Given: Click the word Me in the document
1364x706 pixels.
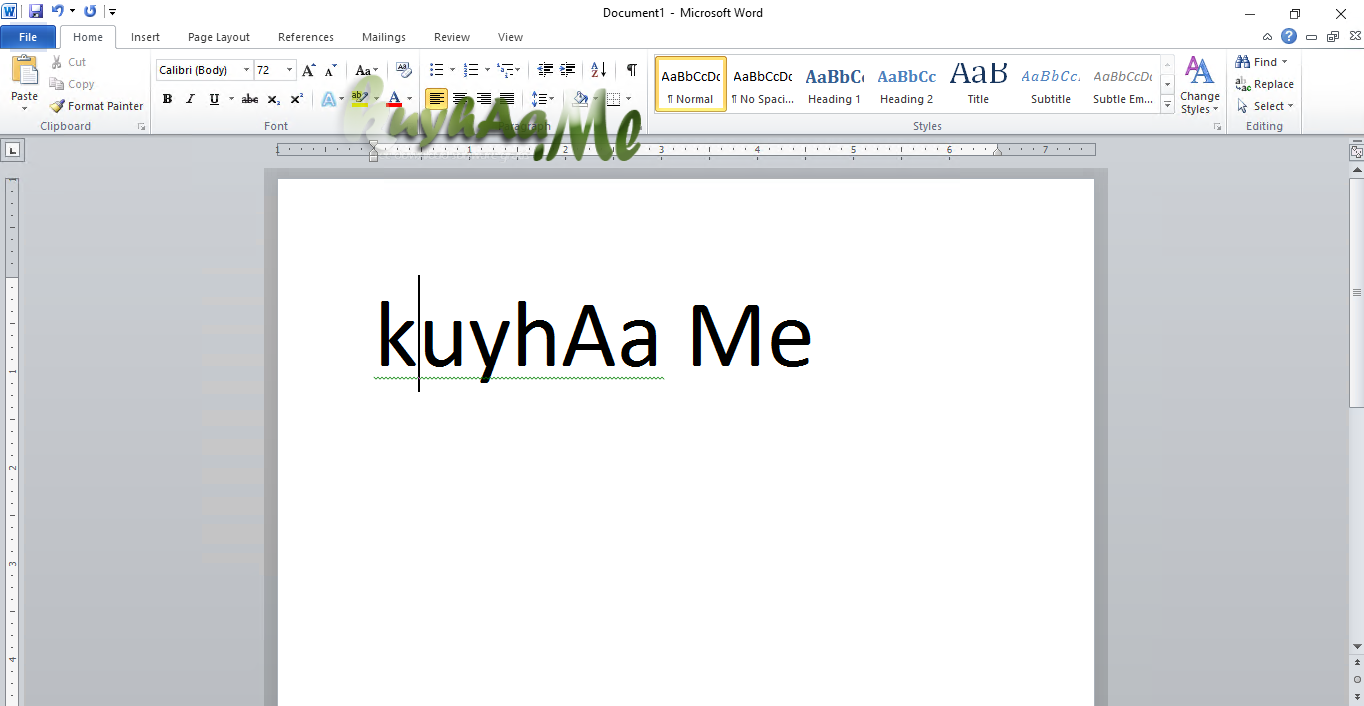Looking at the screenshot, I should (749, 337).
